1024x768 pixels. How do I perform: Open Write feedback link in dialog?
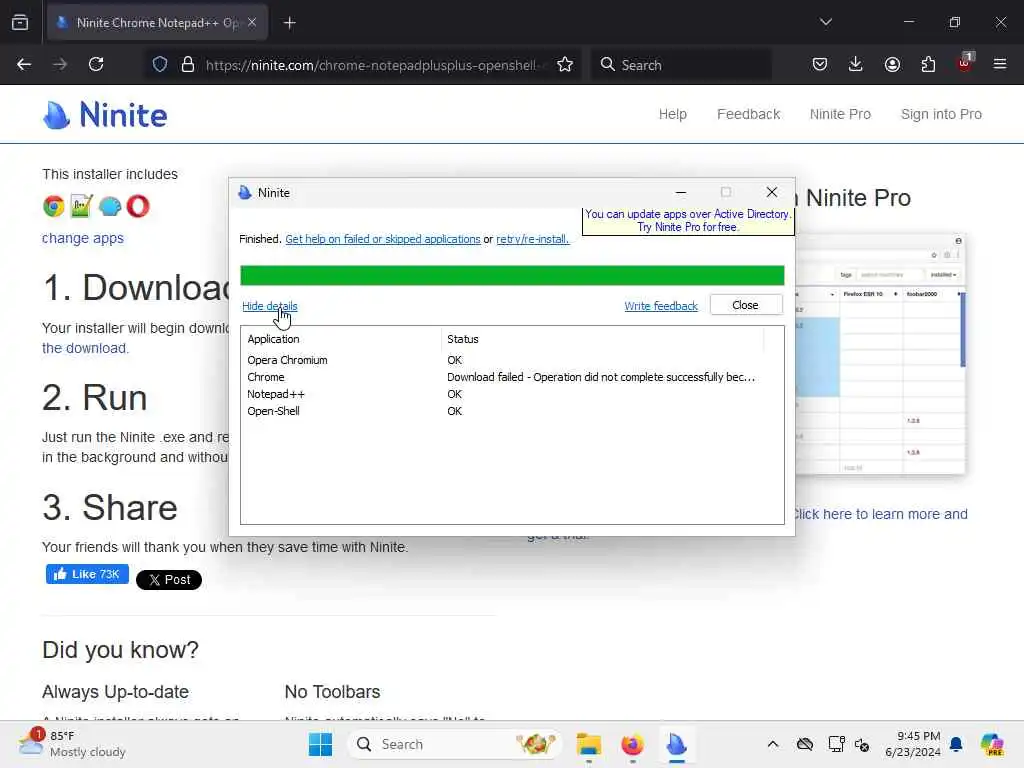(661, 306)
